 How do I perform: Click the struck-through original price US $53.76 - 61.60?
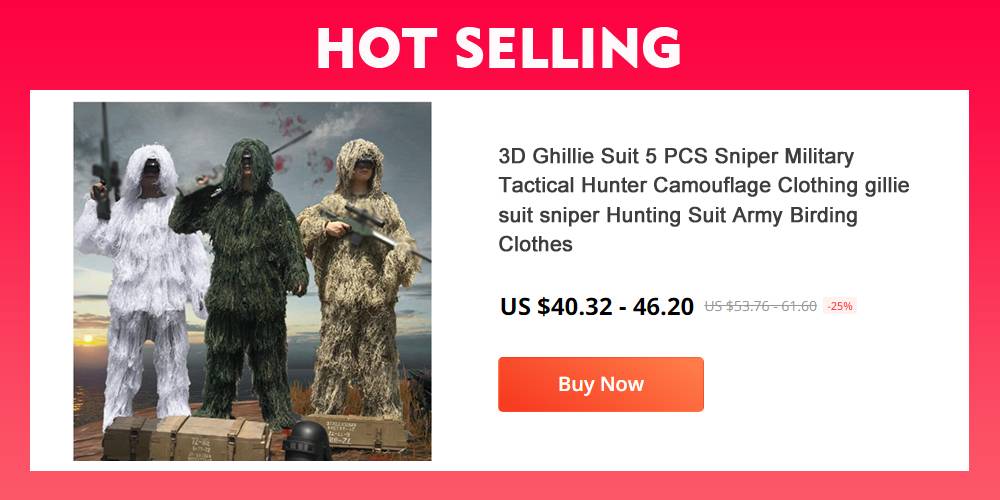point(760,306)
